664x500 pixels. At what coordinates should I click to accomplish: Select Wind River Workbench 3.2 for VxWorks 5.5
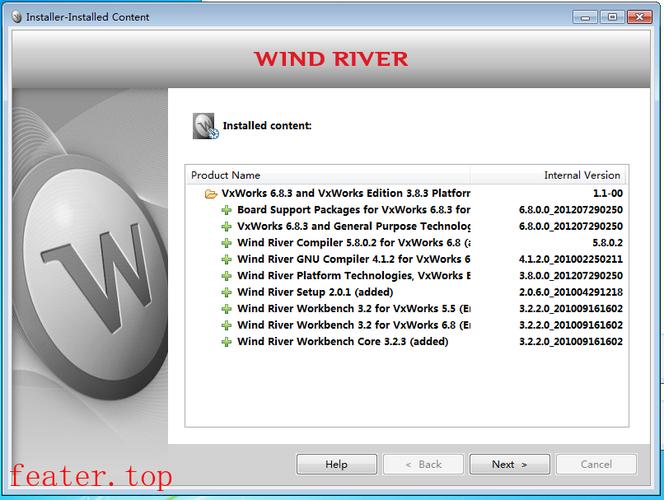point(353,308)
